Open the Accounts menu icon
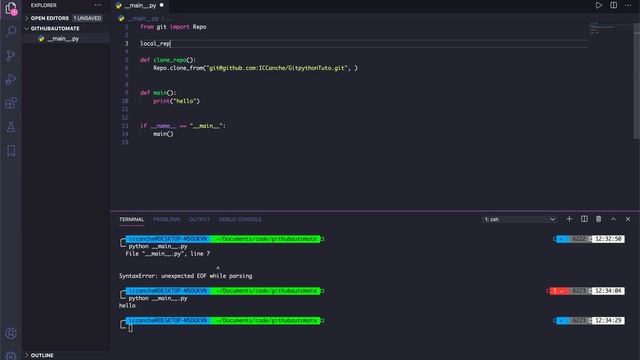Screen dimensions: 640x360 [11, 333]
